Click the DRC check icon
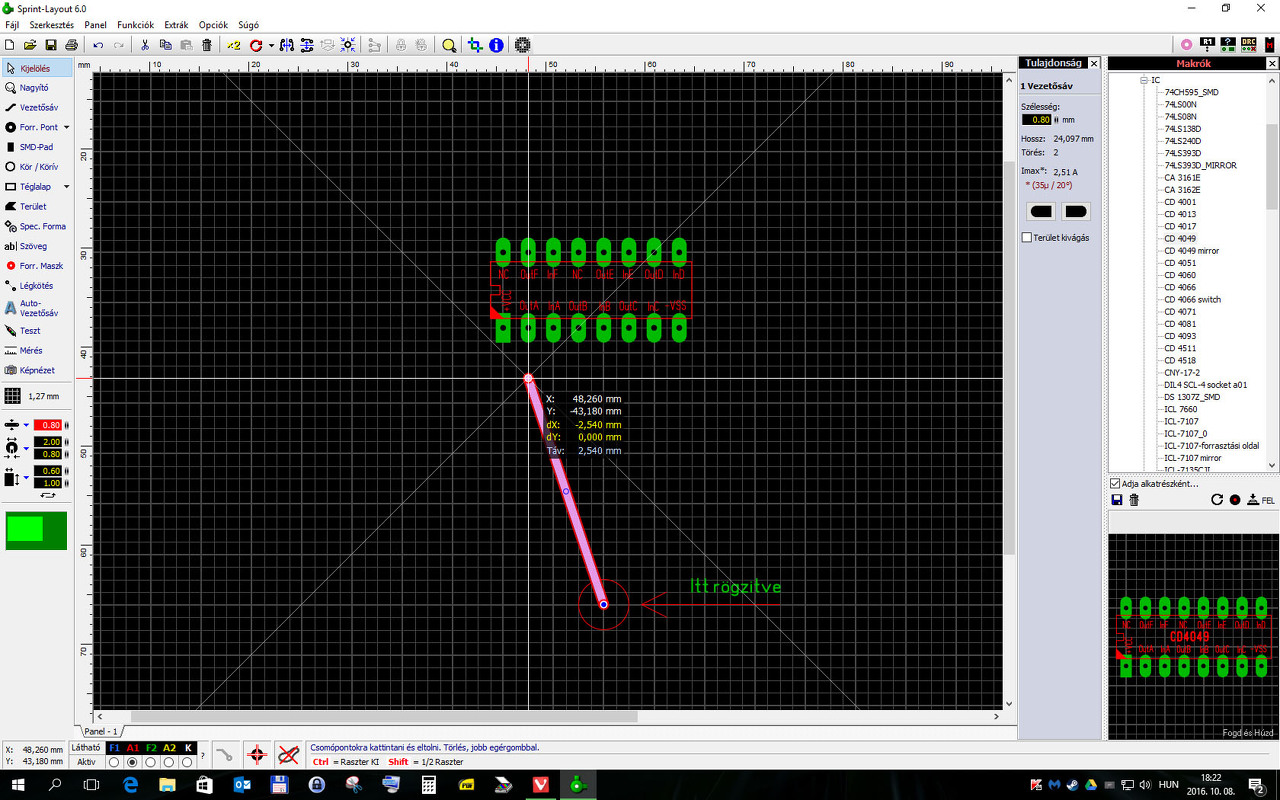1280x800 pixels. click(x=1249, y=44)
